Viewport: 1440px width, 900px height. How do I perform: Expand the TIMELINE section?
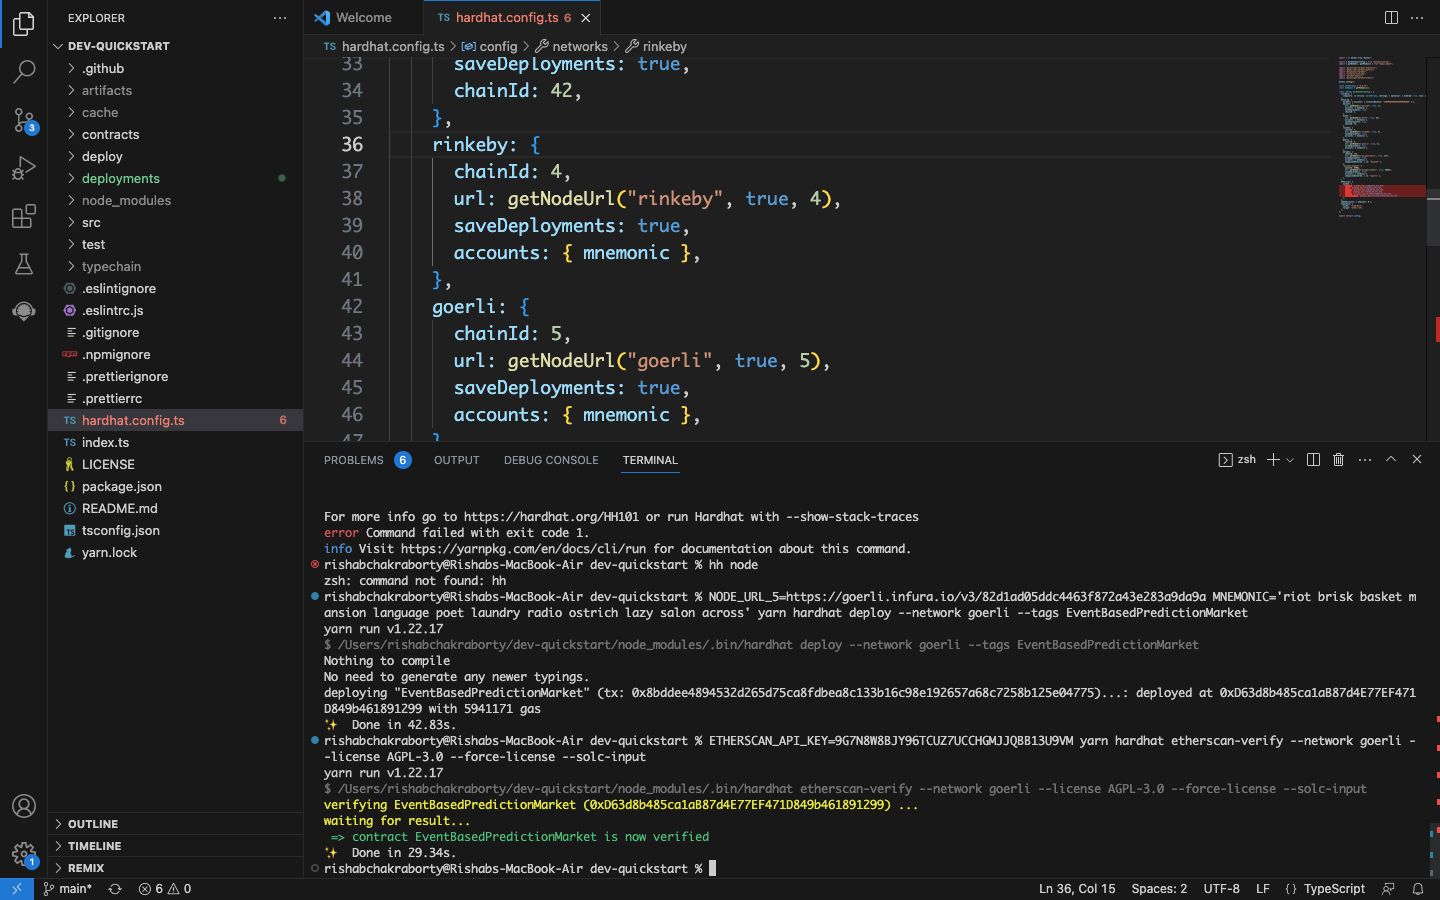click(175, 846)
